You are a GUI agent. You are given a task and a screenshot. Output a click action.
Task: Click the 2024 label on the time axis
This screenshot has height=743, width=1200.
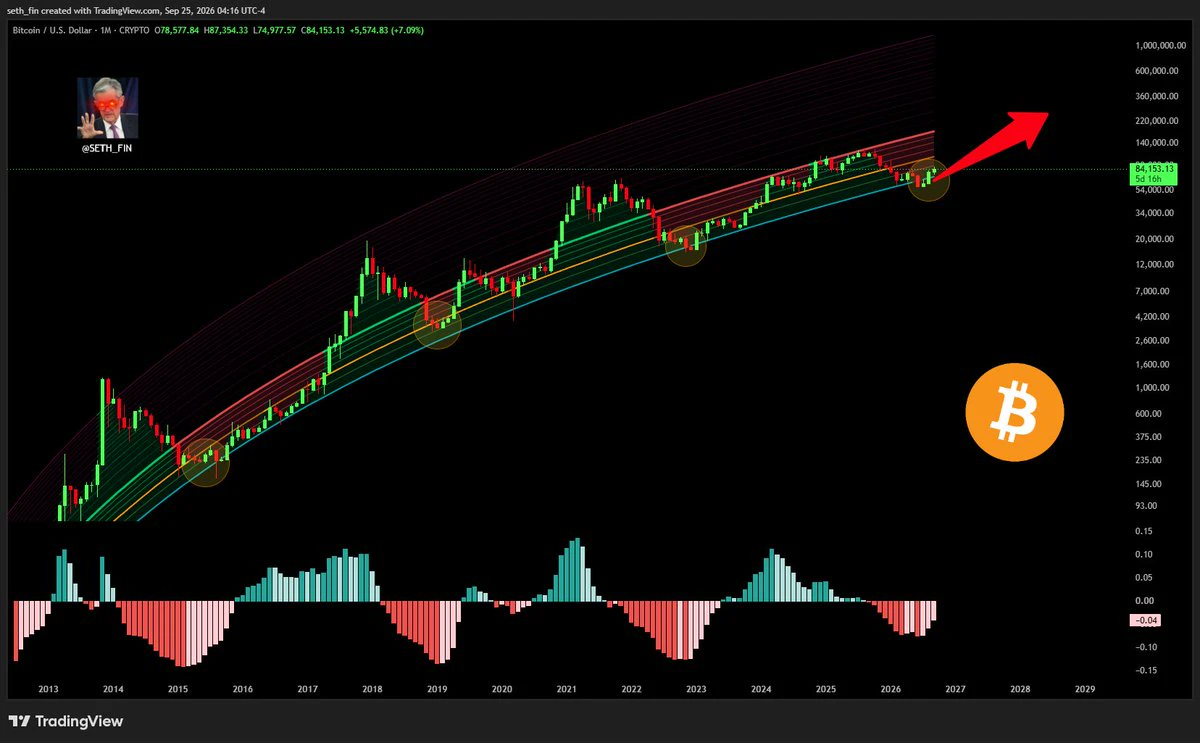coord(761,690)
